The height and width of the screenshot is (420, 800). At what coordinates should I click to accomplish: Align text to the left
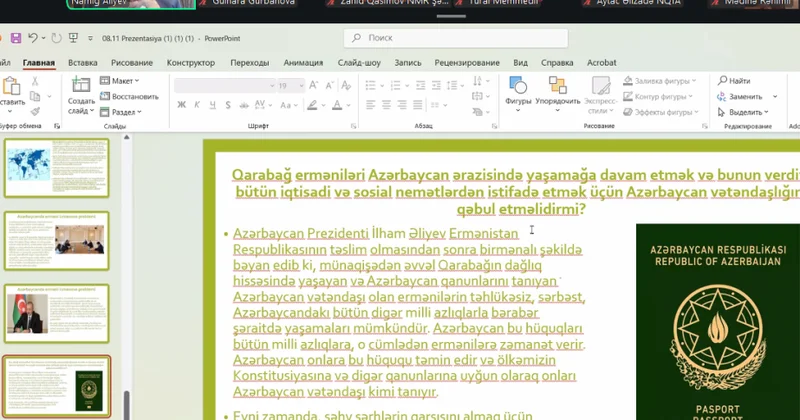point(370,105)
